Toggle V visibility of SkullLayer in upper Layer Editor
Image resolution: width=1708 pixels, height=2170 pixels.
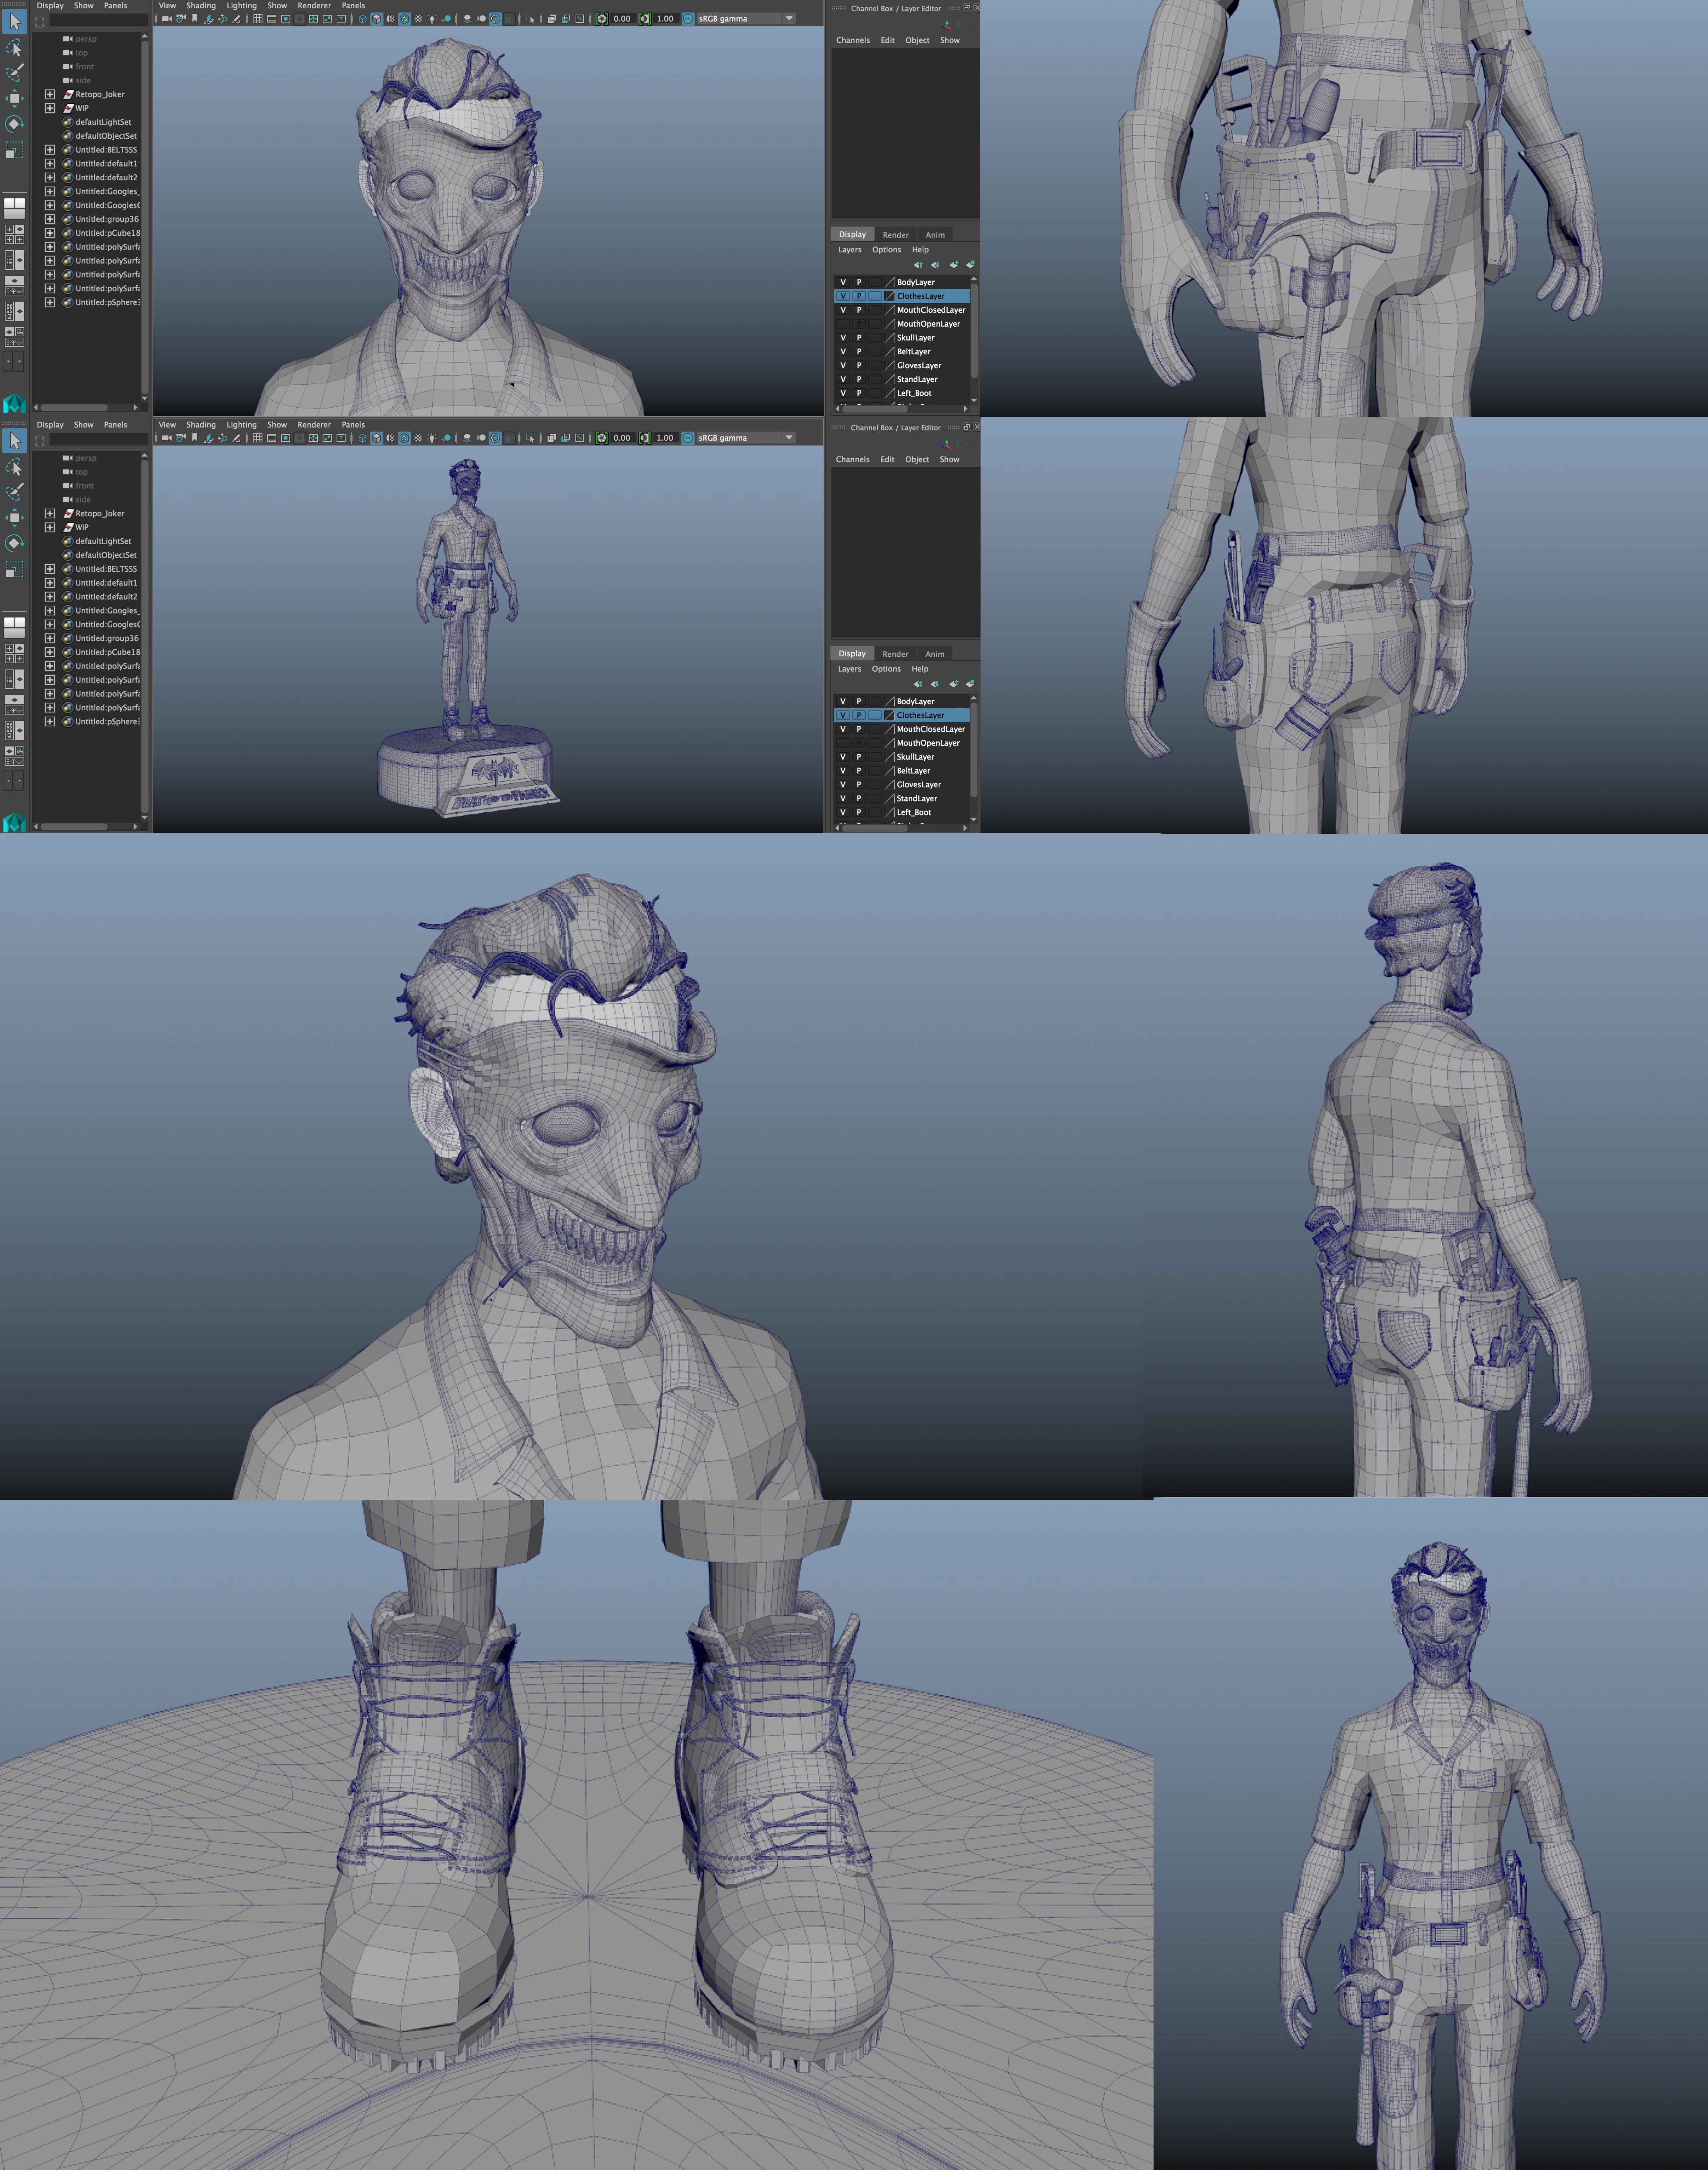tap(843, 338)
